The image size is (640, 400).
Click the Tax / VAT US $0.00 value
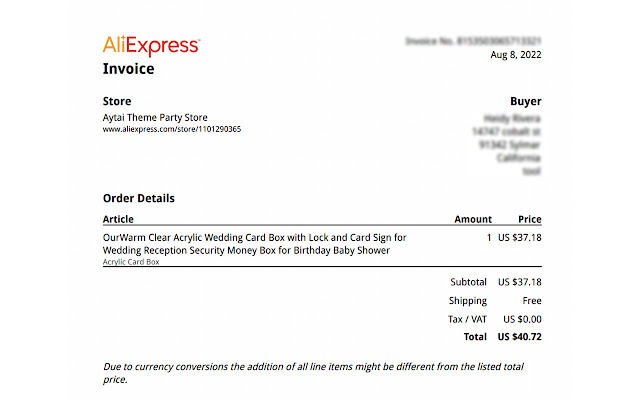[522, 319]
